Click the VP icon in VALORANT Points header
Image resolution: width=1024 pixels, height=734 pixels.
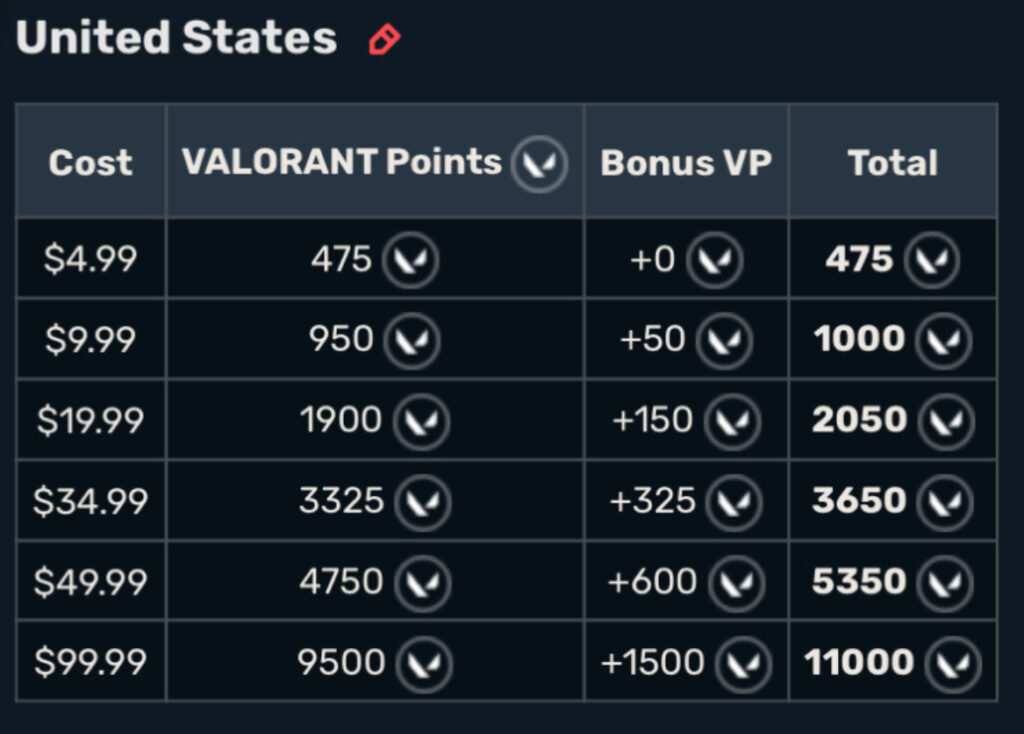(x=539, y=163)
